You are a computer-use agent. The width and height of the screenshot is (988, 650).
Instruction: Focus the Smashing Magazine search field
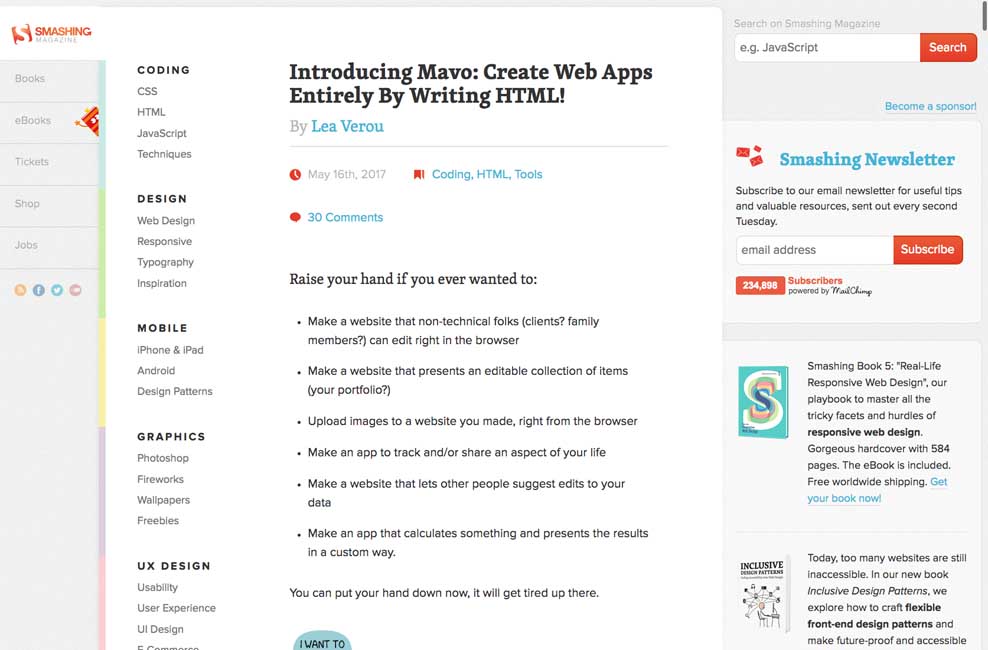[x=827, y=47]
